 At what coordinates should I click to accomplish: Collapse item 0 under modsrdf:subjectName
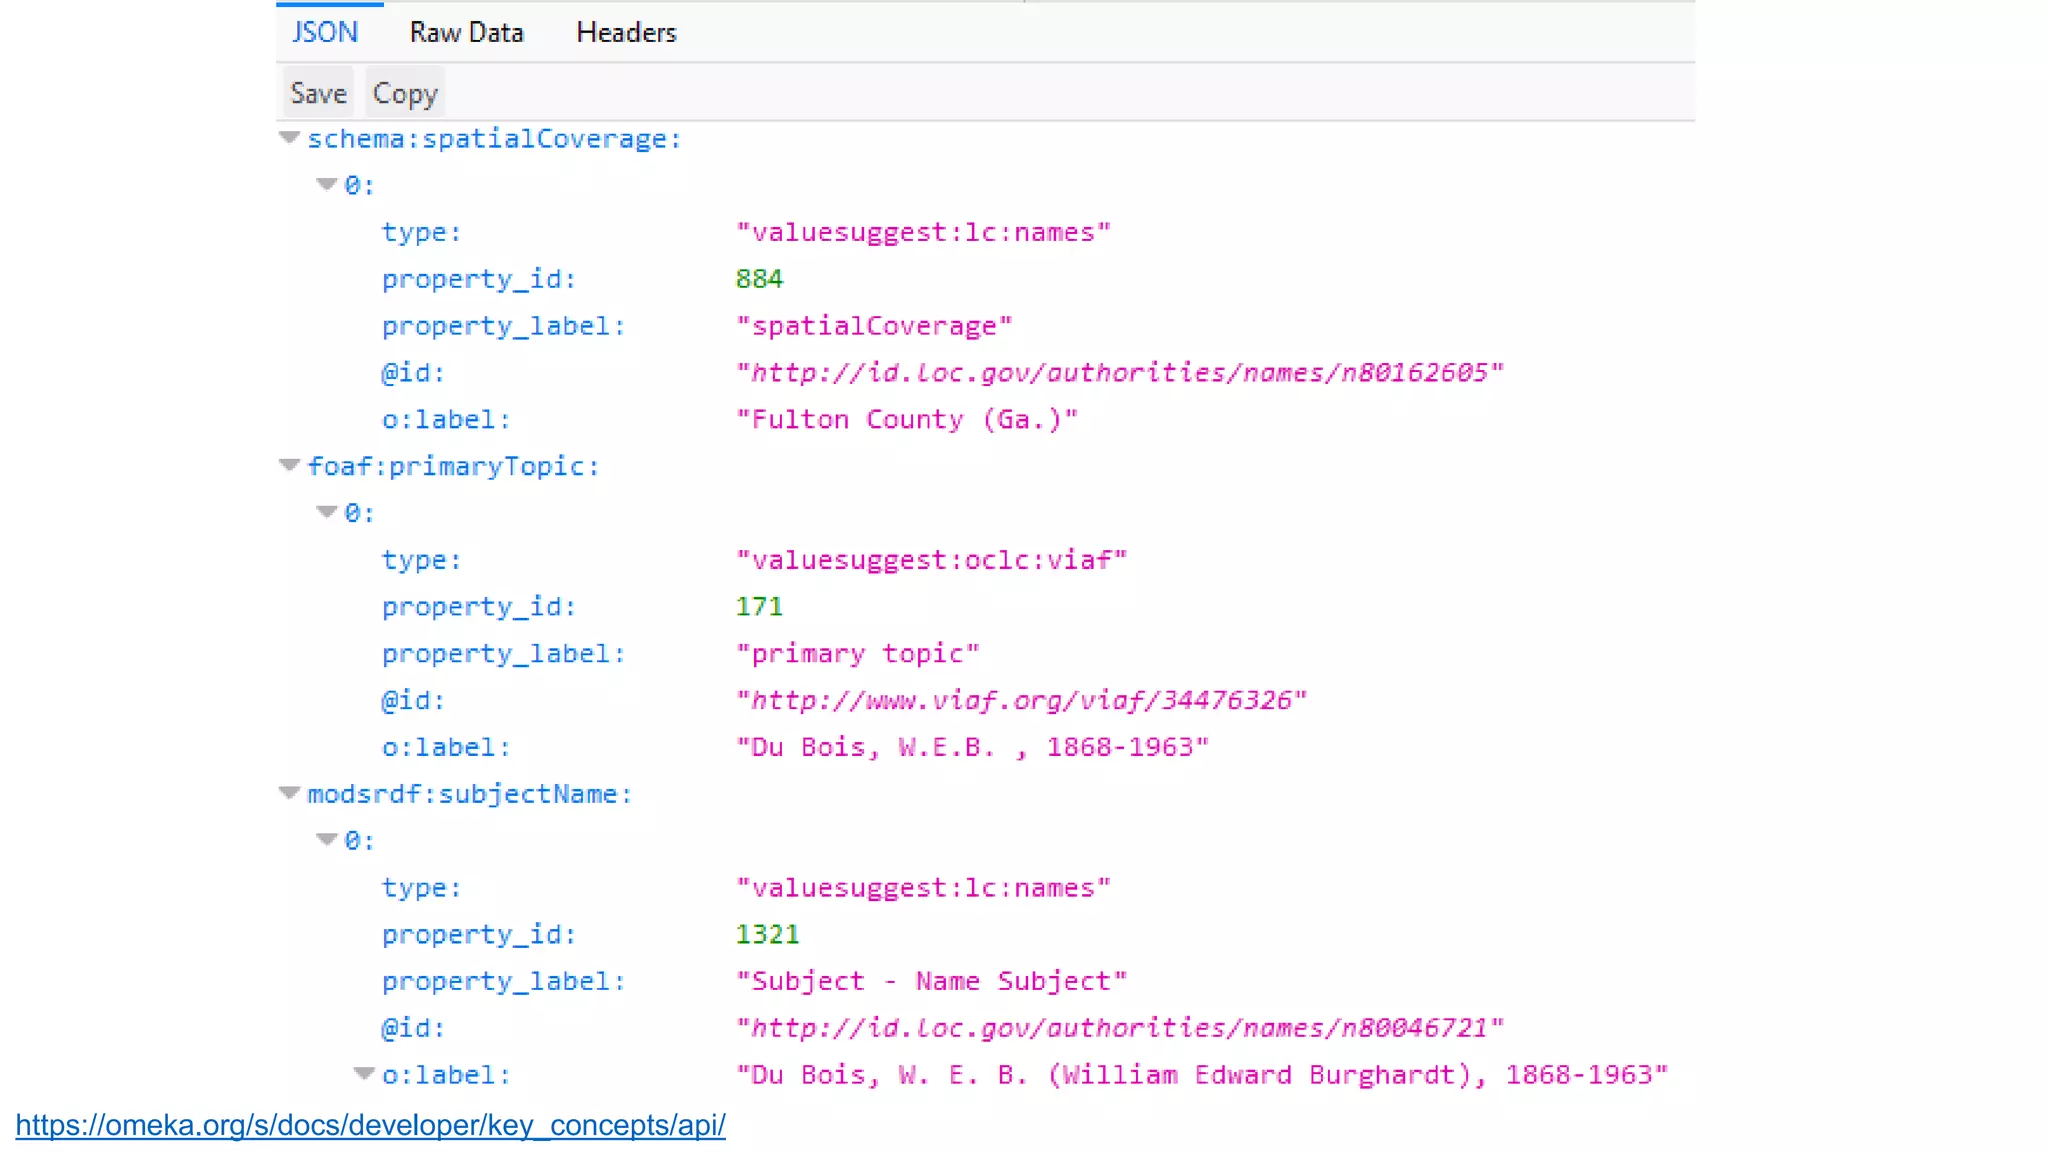[326, 840]
